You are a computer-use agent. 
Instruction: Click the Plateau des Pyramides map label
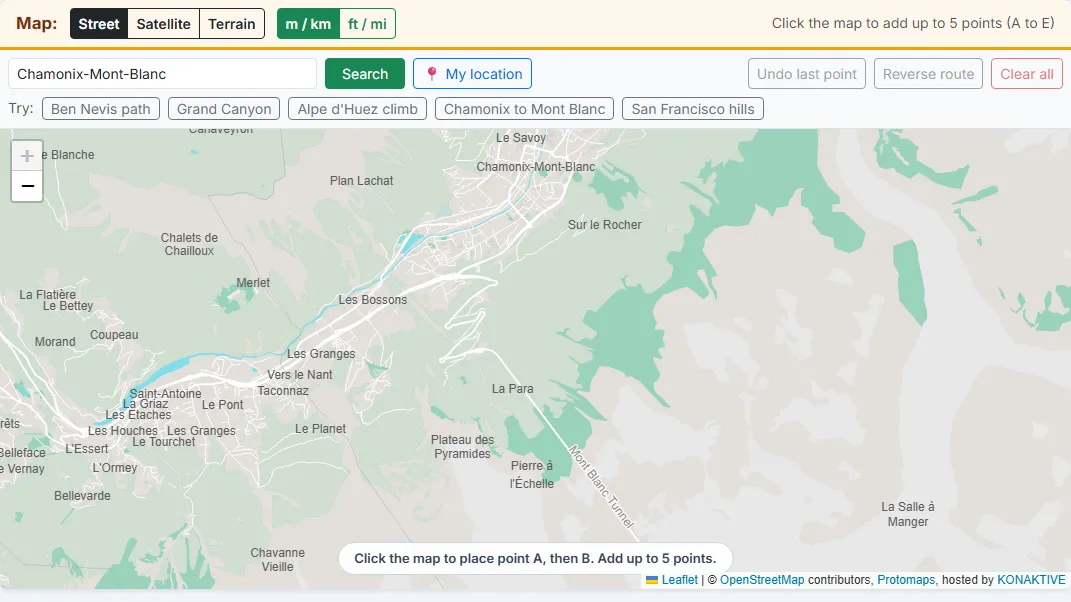[462, 447]
